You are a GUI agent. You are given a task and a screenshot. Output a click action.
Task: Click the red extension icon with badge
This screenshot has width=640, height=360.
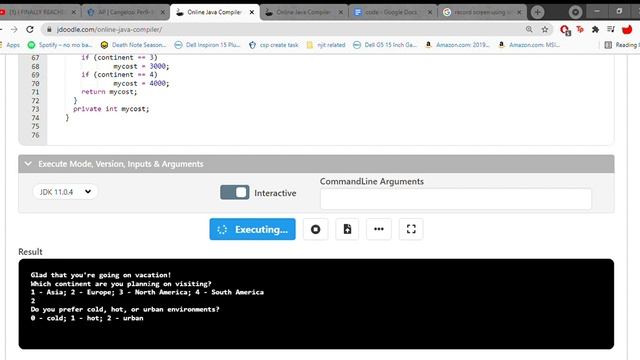(565, 30)
